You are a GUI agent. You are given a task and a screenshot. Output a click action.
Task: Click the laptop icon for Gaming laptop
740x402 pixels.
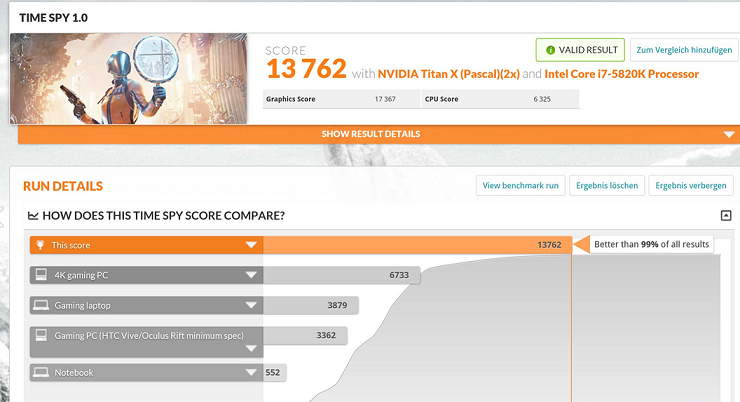click(x=41, y=305)
